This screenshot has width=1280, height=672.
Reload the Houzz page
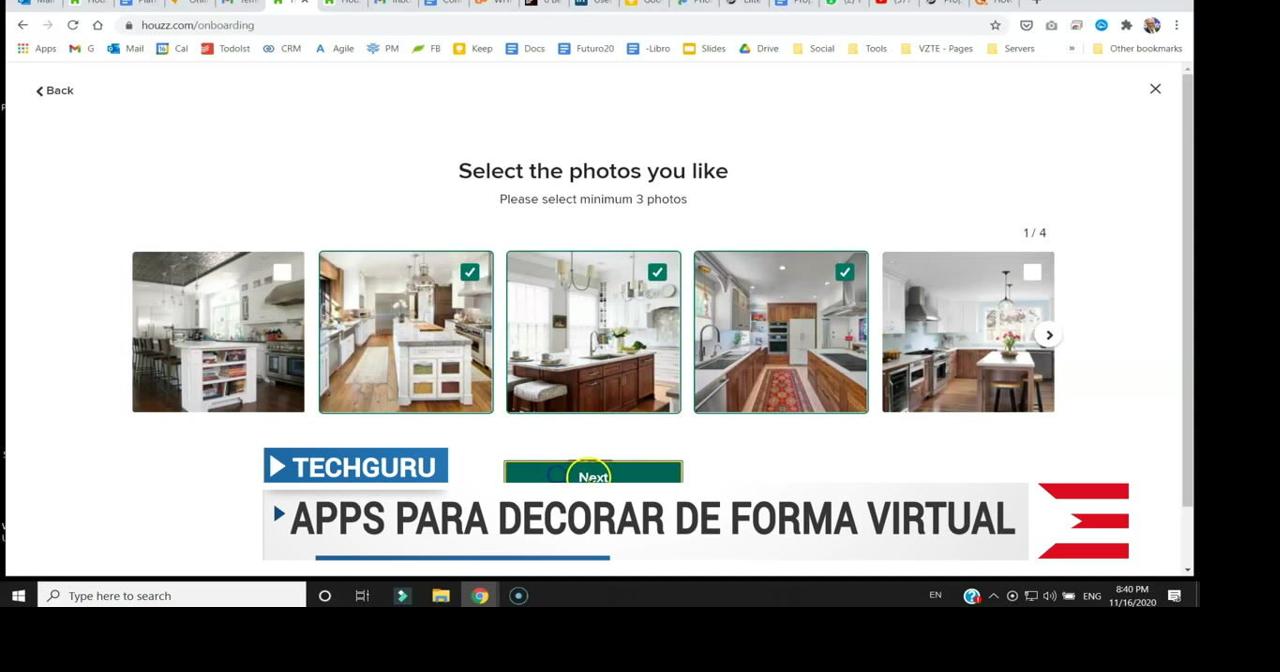(71, 25)
